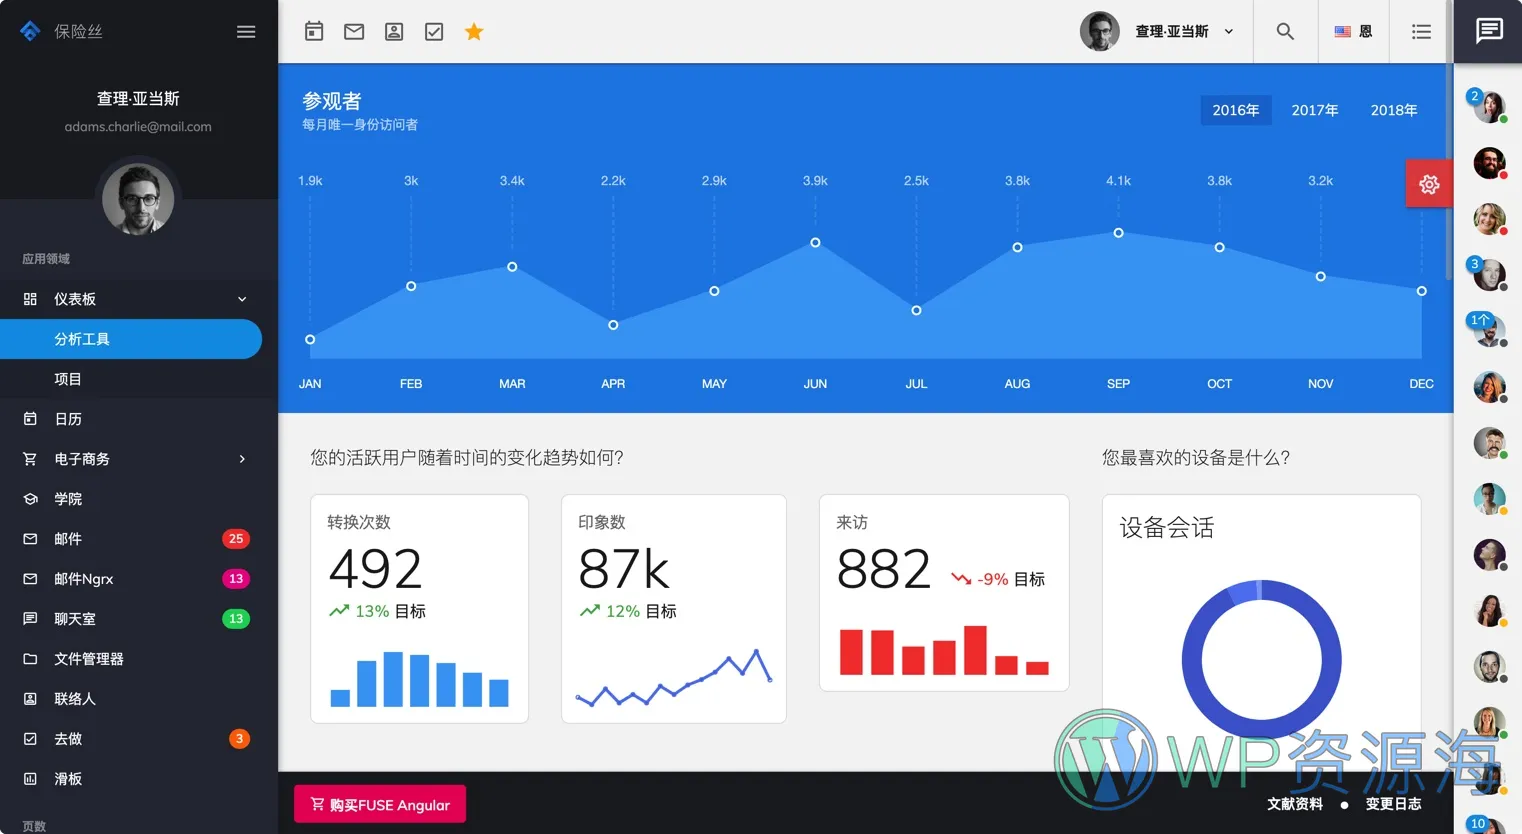Screen dimensions: 1522x834
Task: Switch the visitors chart to 2018年
Action: (x=1393, y=110)
